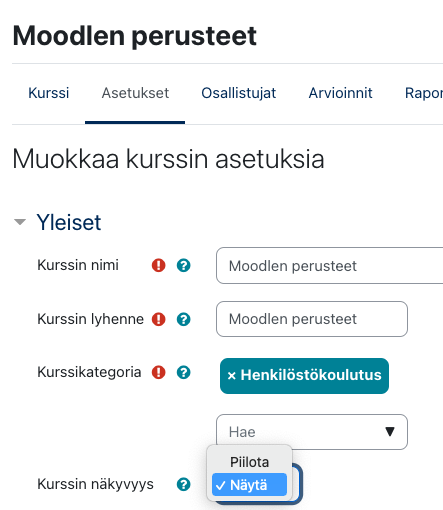Select the Asetukset tab

(135, 93)
